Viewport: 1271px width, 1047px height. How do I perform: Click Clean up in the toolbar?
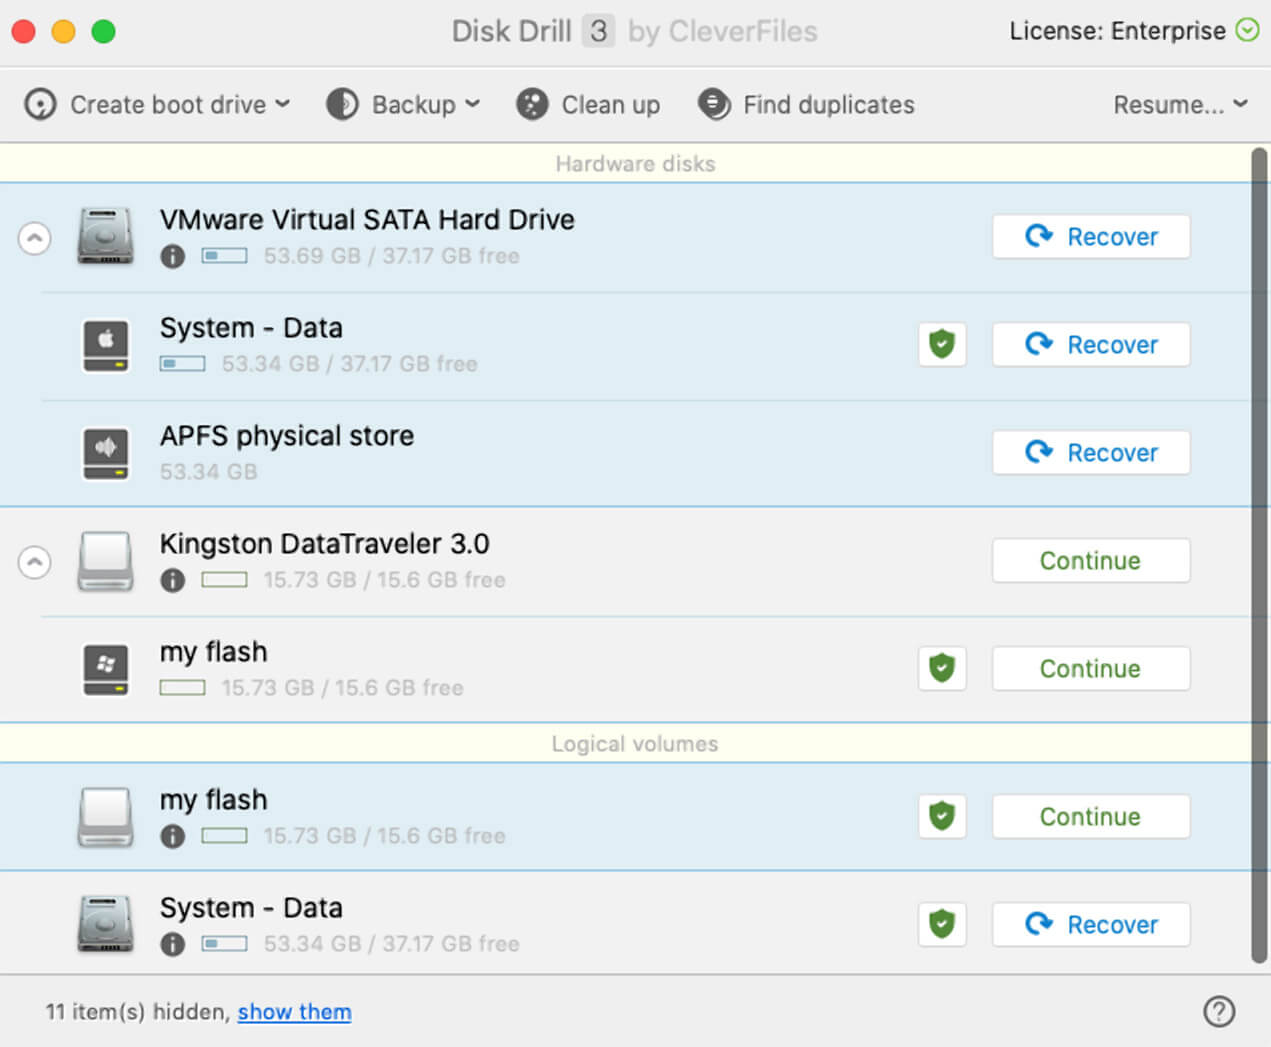pyautogui.click(x=588, y=104)
